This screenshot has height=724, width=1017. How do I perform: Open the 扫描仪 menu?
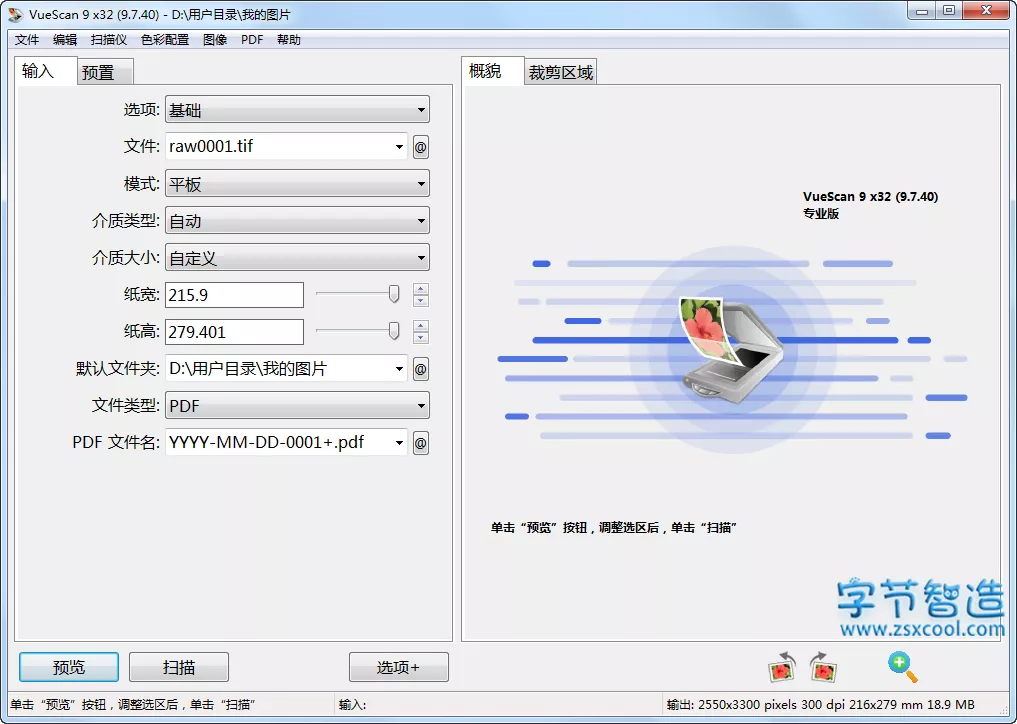pyautogui.click(x=109, y=40)
